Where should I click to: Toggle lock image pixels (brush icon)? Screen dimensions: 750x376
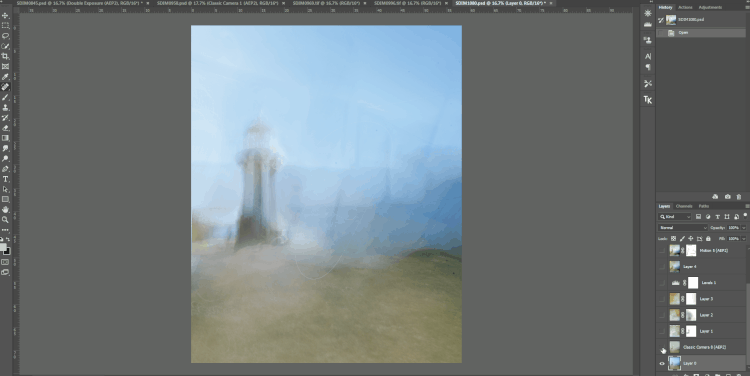(x=682, y=238)
